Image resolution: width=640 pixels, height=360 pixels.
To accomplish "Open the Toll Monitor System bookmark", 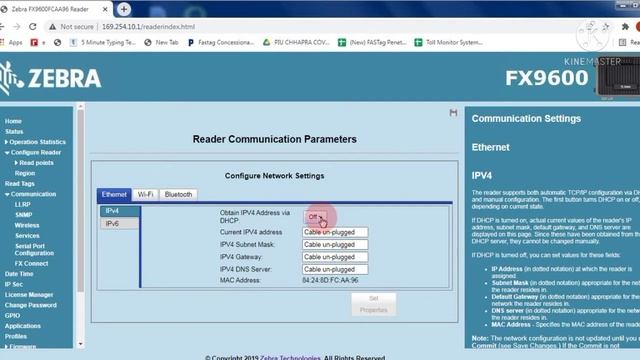I will [x=449, y=42].
